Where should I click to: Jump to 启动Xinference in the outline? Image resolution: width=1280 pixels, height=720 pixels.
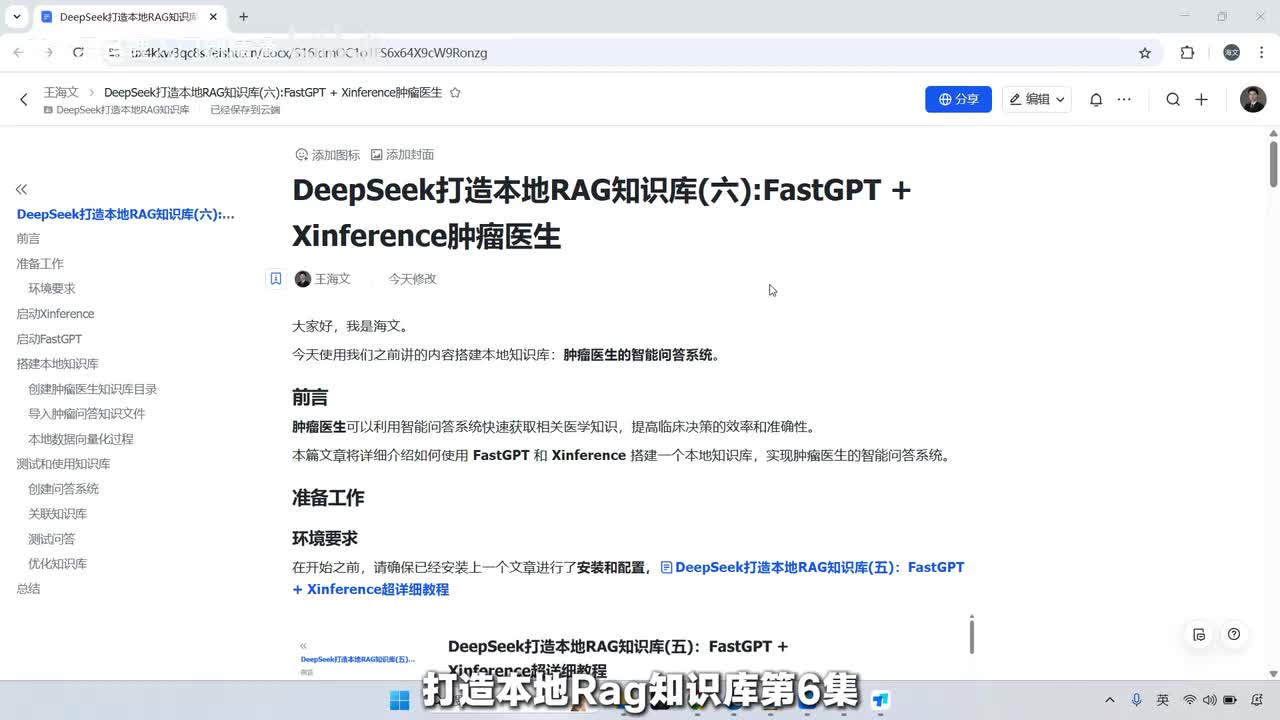pyautogui.click(x=55, y=314)
